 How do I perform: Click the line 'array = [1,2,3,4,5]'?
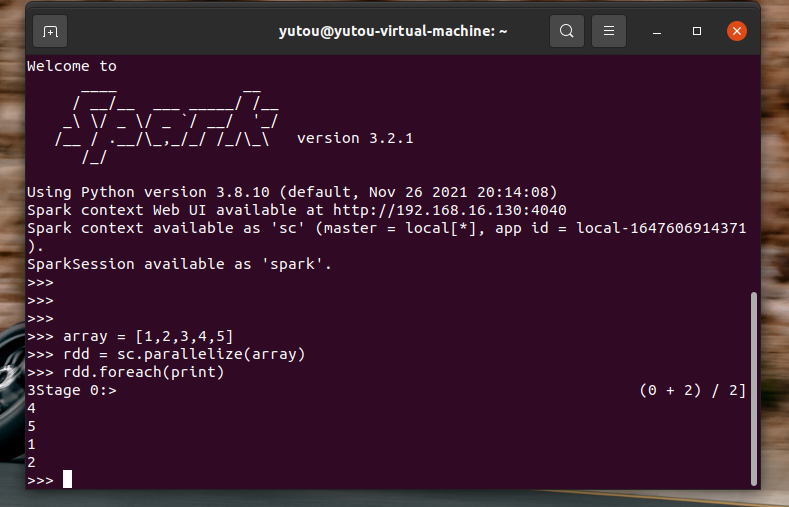pyautogui.click(x=148, y=336)
